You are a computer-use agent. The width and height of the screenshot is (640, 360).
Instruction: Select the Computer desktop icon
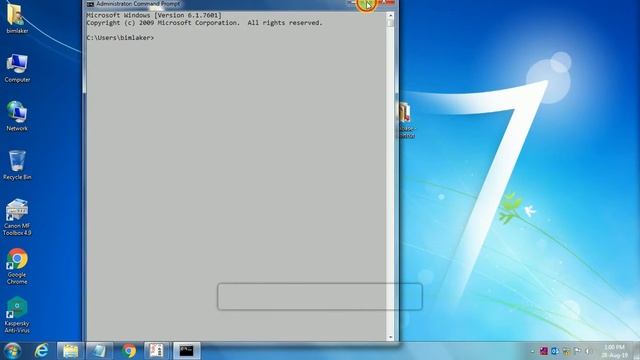(17, 68)
